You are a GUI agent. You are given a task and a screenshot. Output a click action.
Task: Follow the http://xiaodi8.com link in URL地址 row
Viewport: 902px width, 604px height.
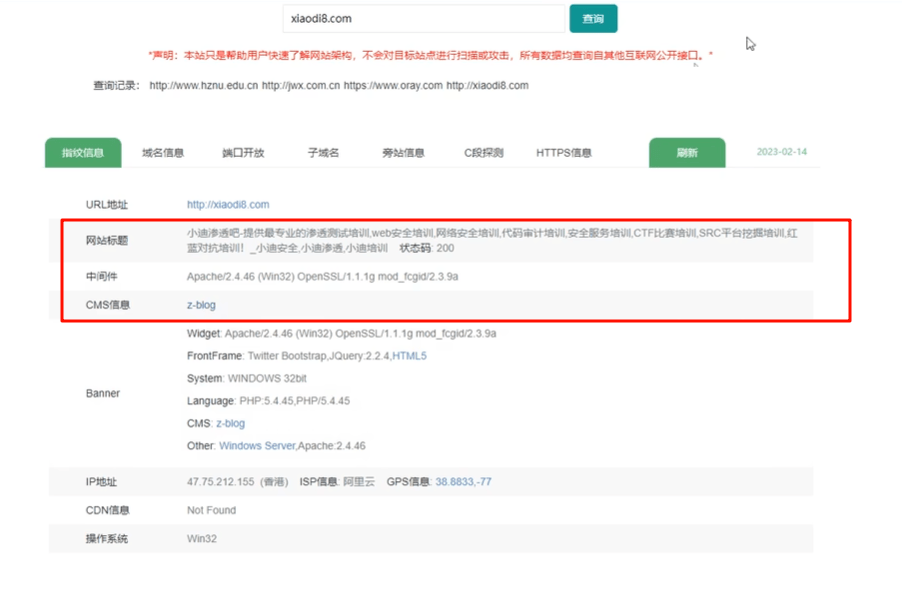point(228,204)
